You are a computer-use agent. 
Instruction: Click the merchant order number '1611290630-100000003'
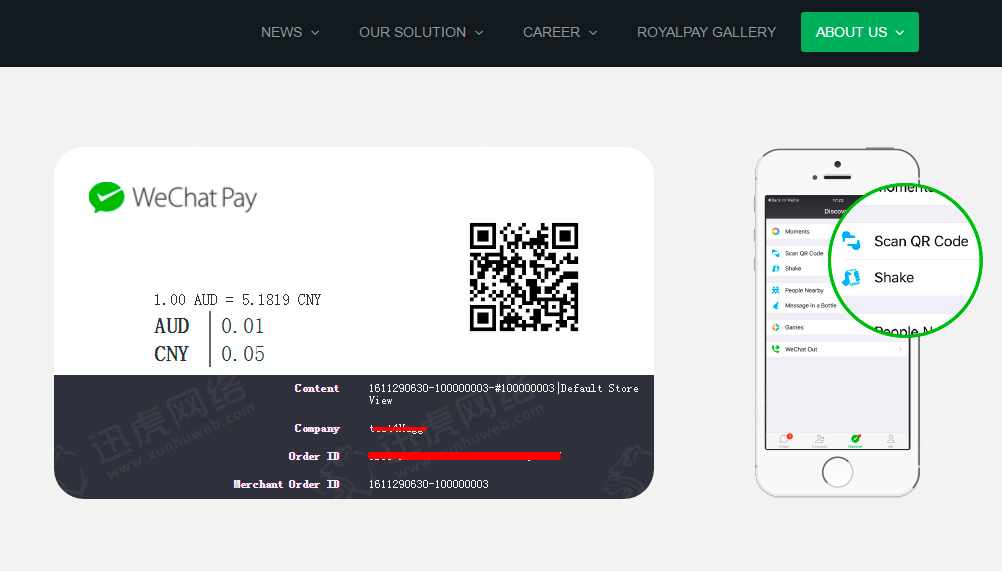(429, 484)
